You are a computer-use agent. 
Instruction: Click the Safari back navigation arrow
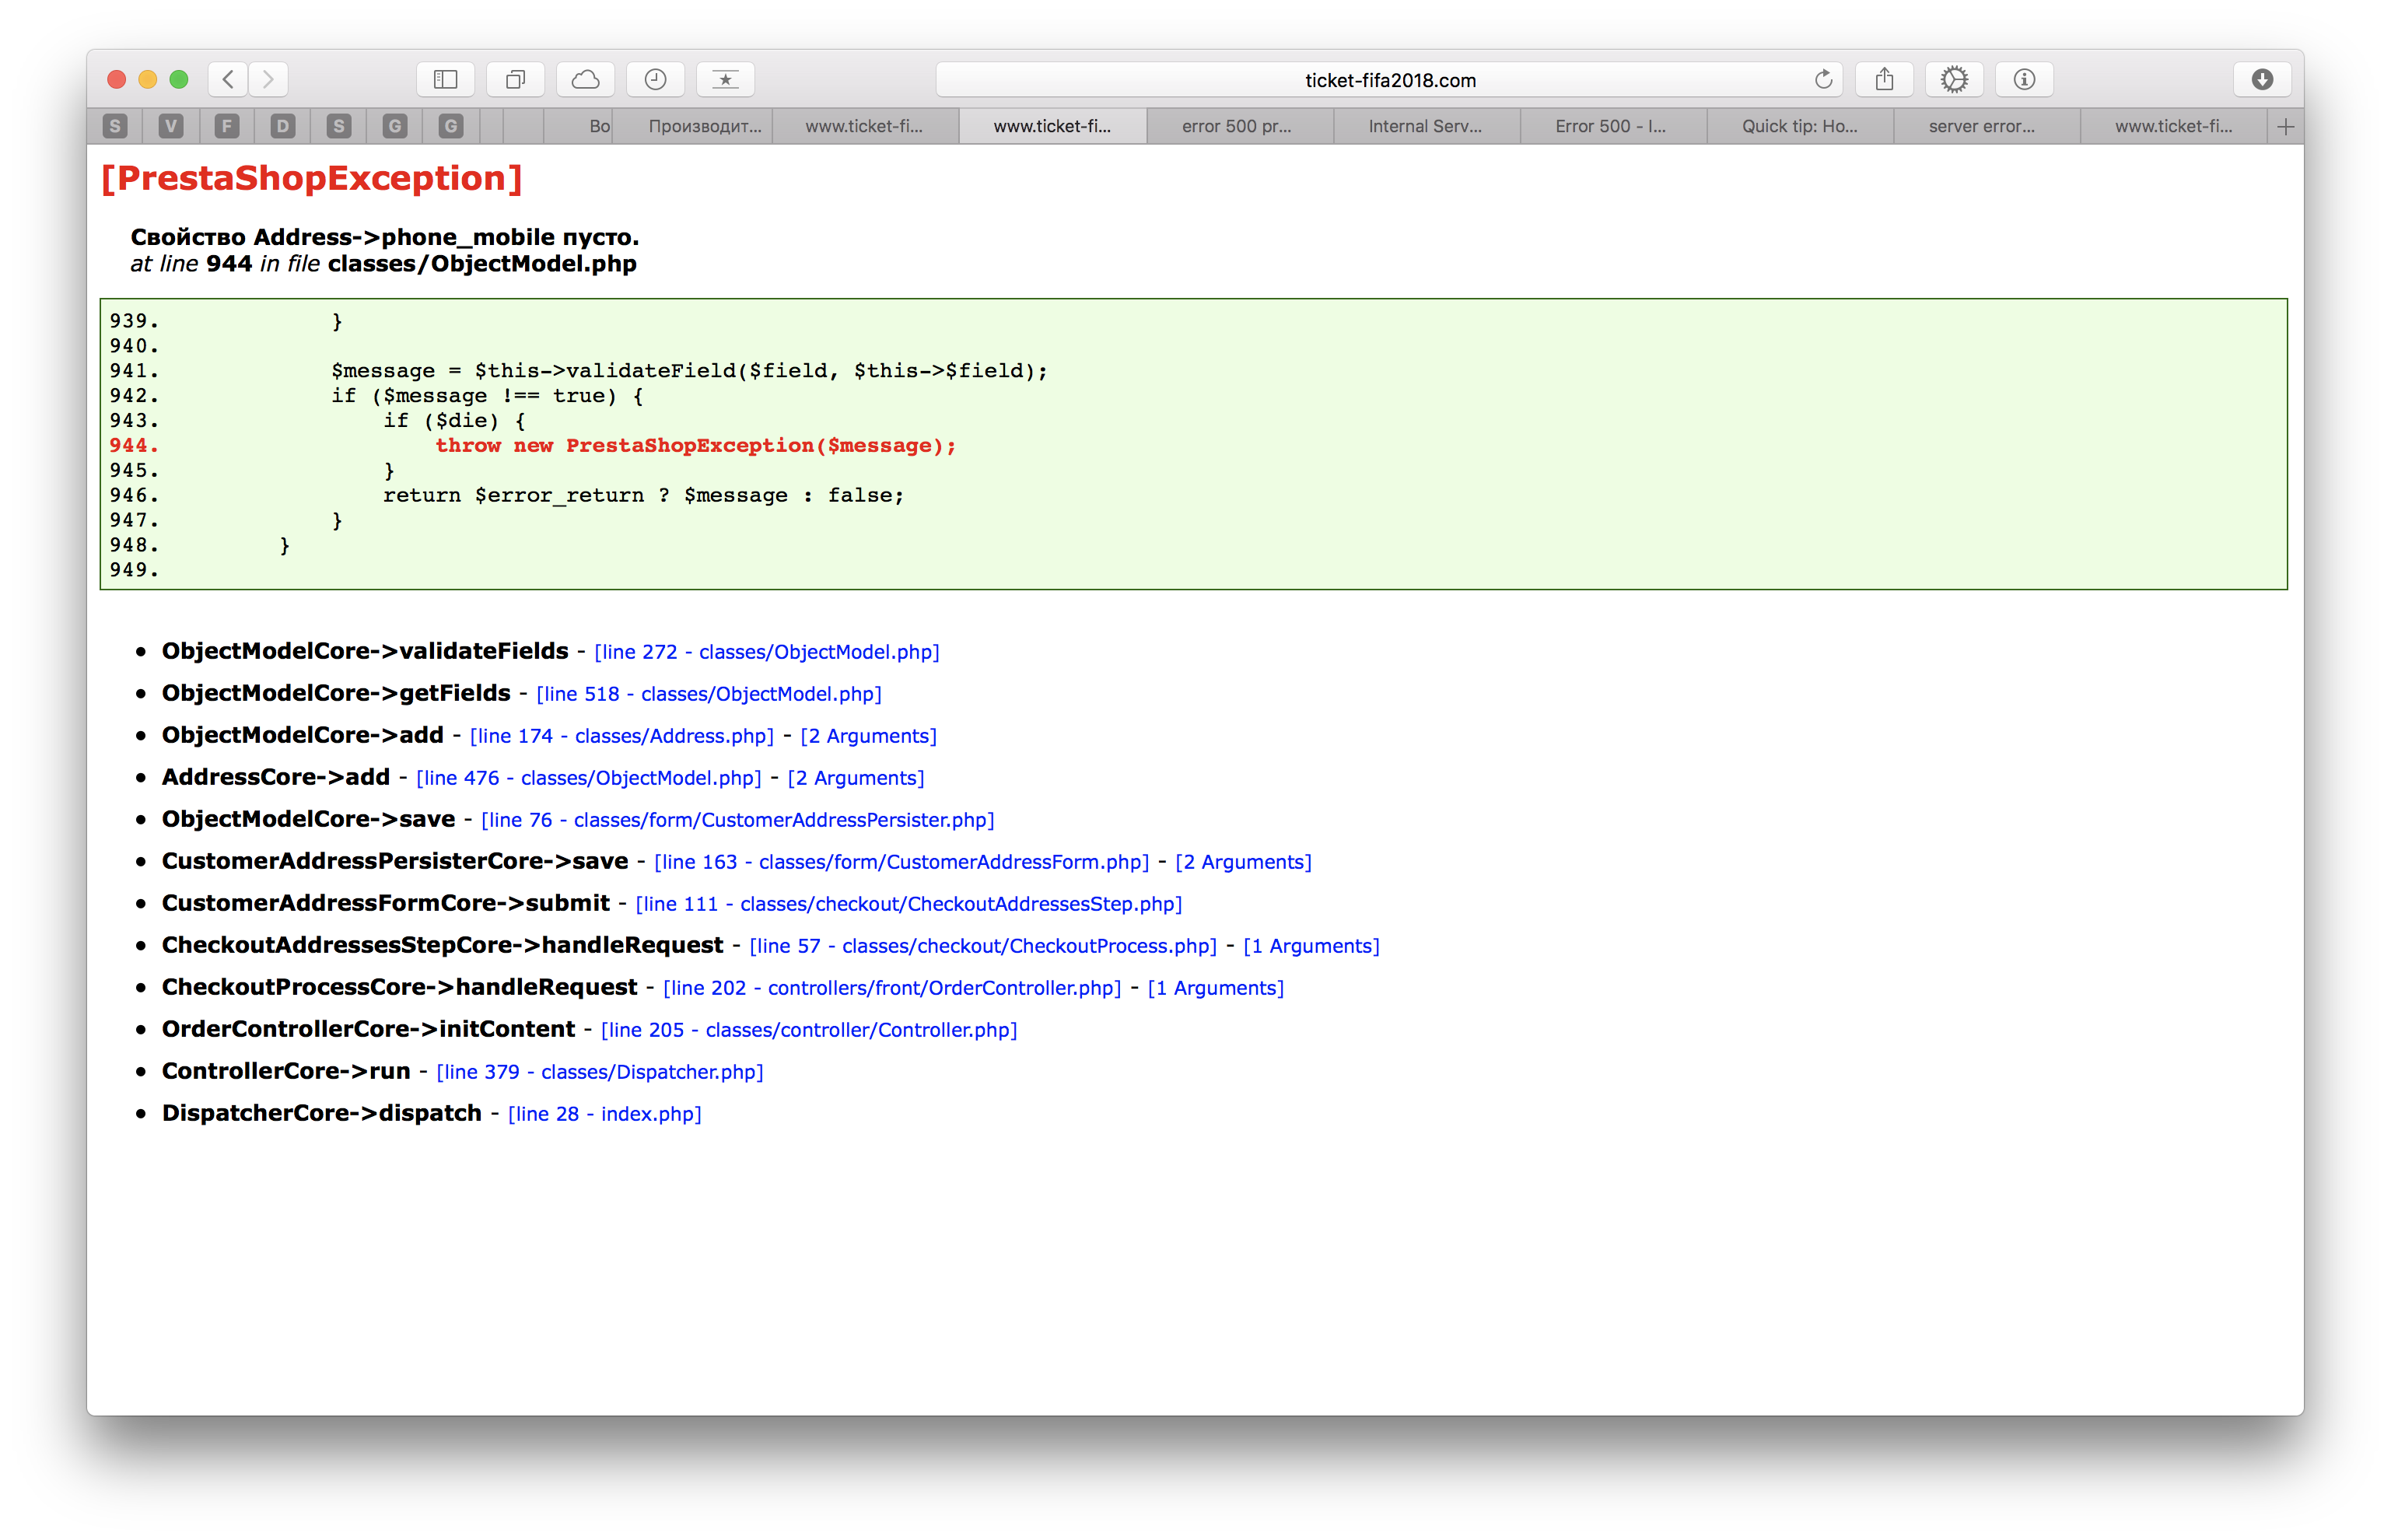point(229,79)
